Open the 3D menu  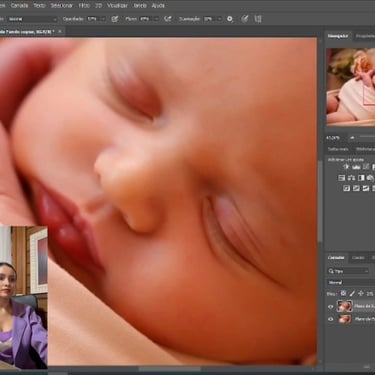pyautogui.click(x=99, y=6)
